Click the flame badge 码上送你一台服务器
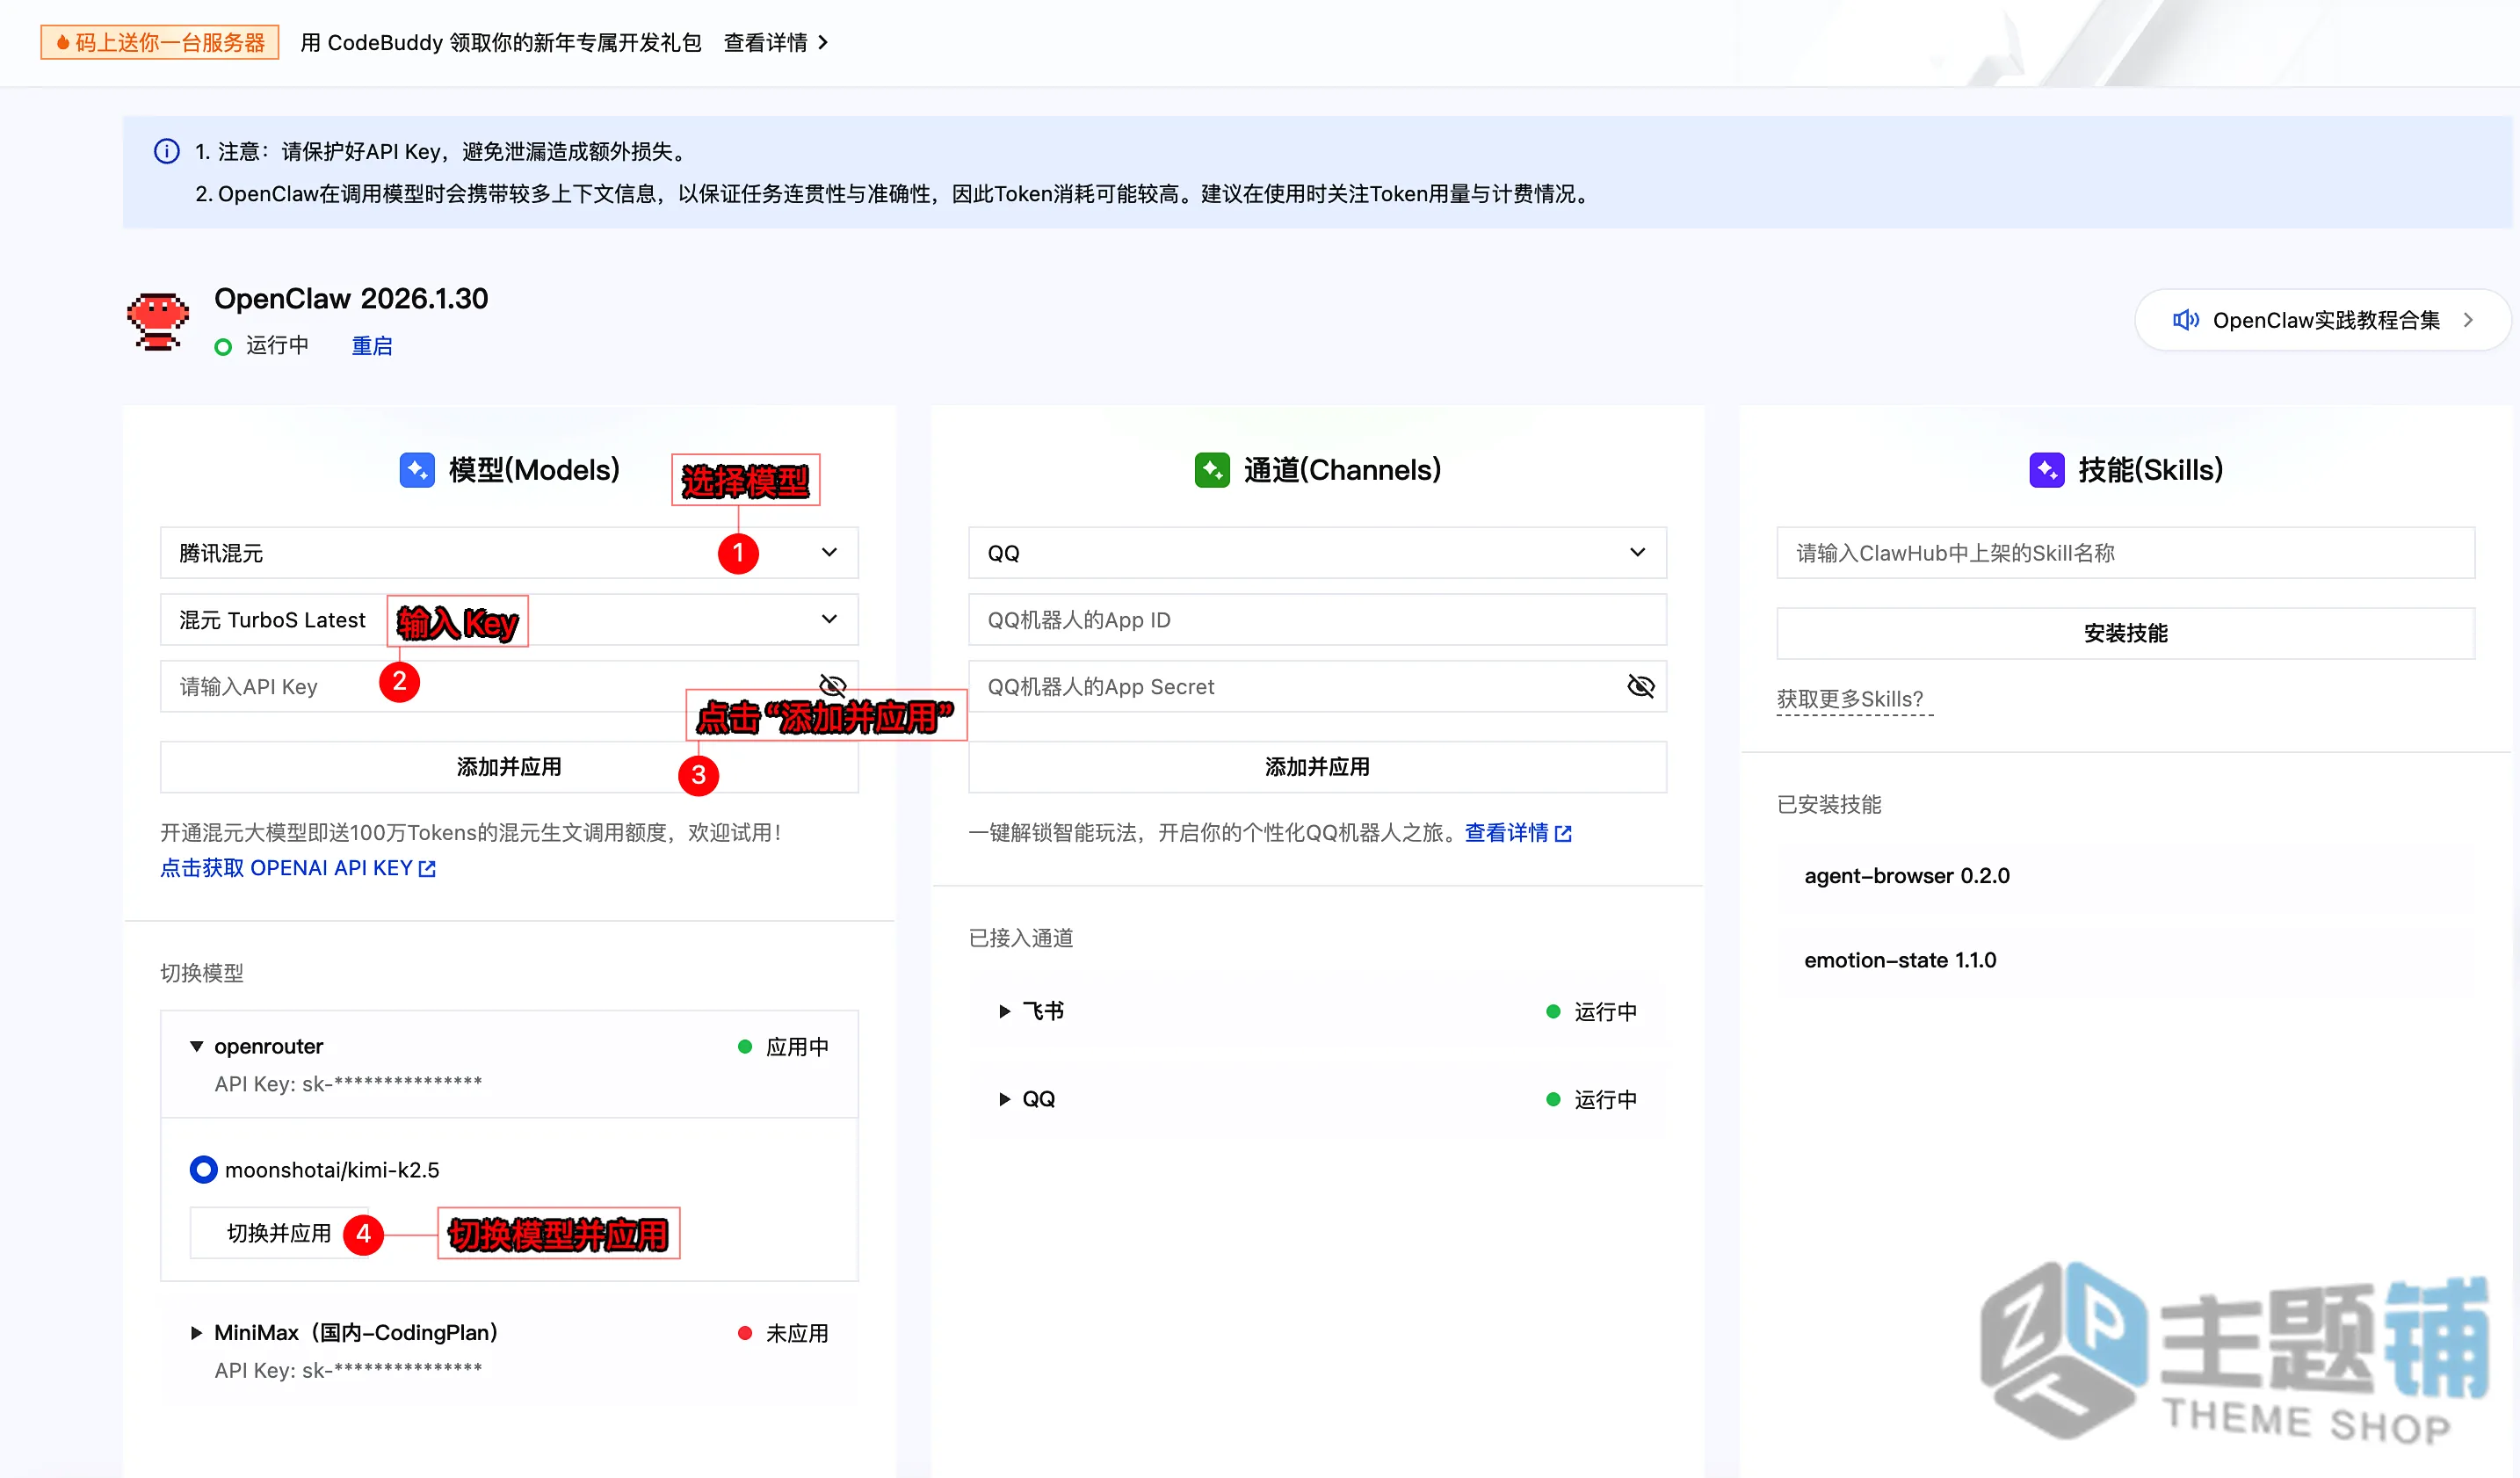2520x1478 pixels. (x=160, y=42)
